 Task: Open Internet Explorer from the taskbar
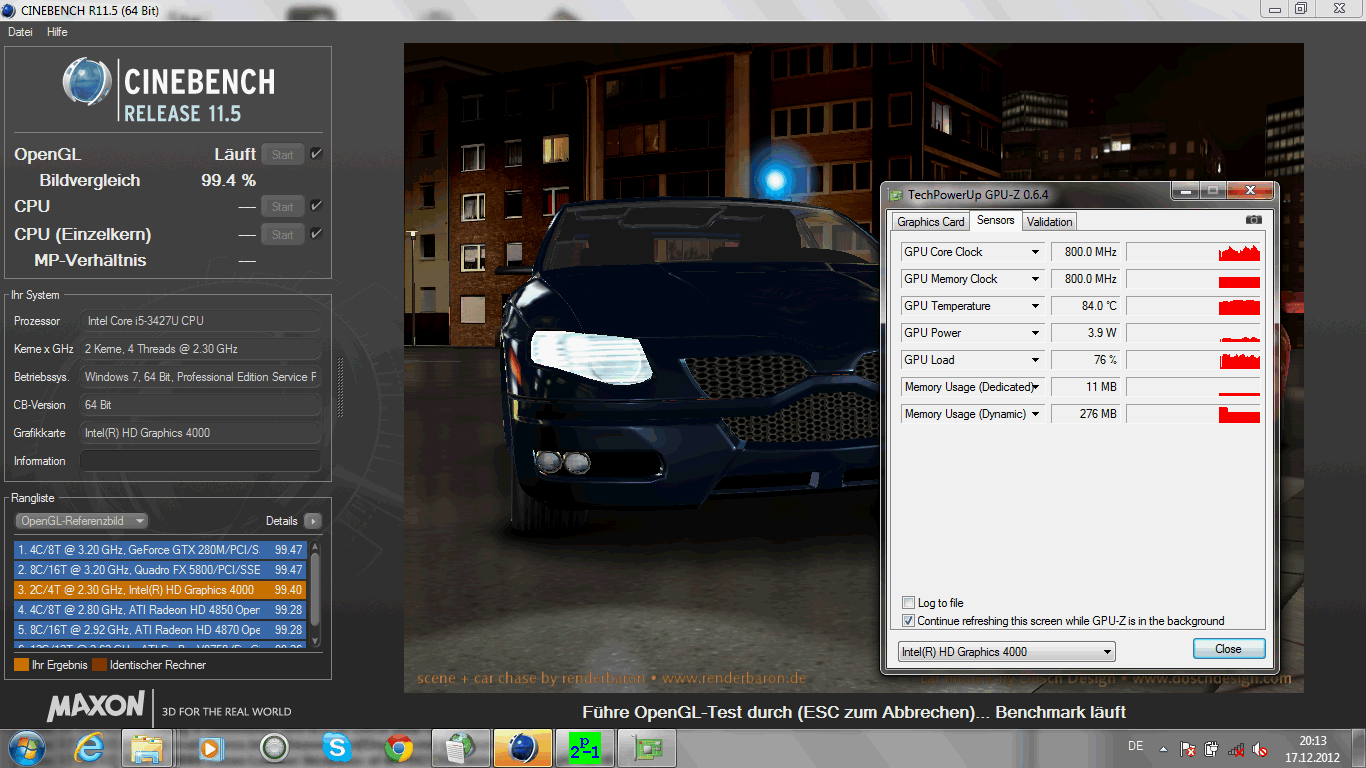(90, 747)
